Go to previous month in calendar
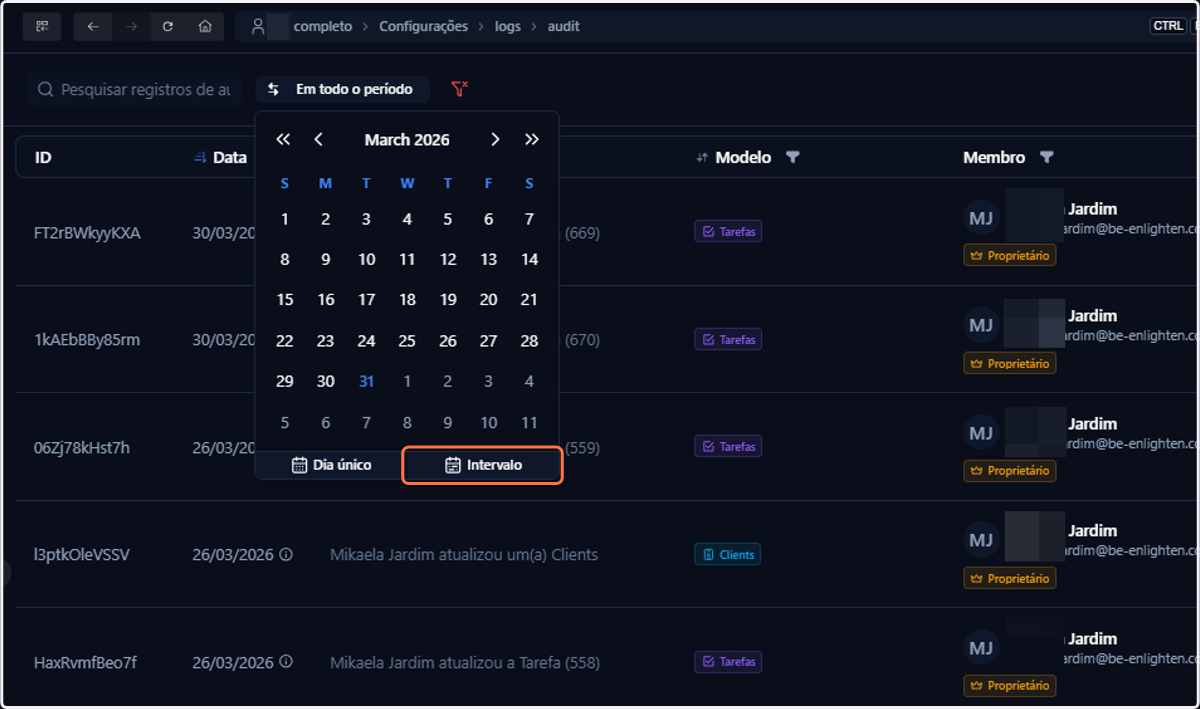The image size is (1200, 709). [319, 140]
